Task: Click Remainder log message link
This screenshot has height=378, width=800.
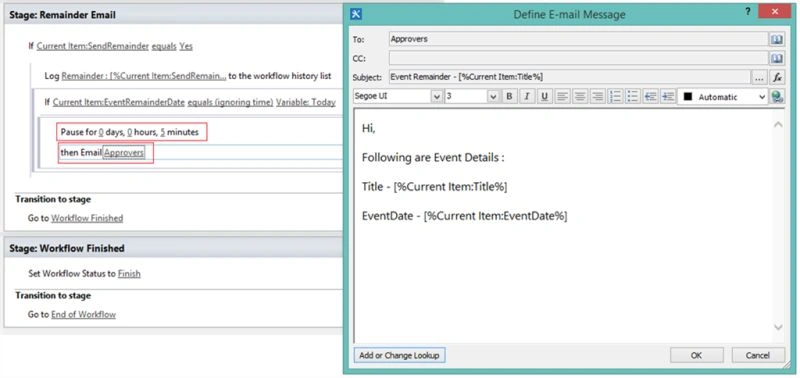Action: [144, 76]
